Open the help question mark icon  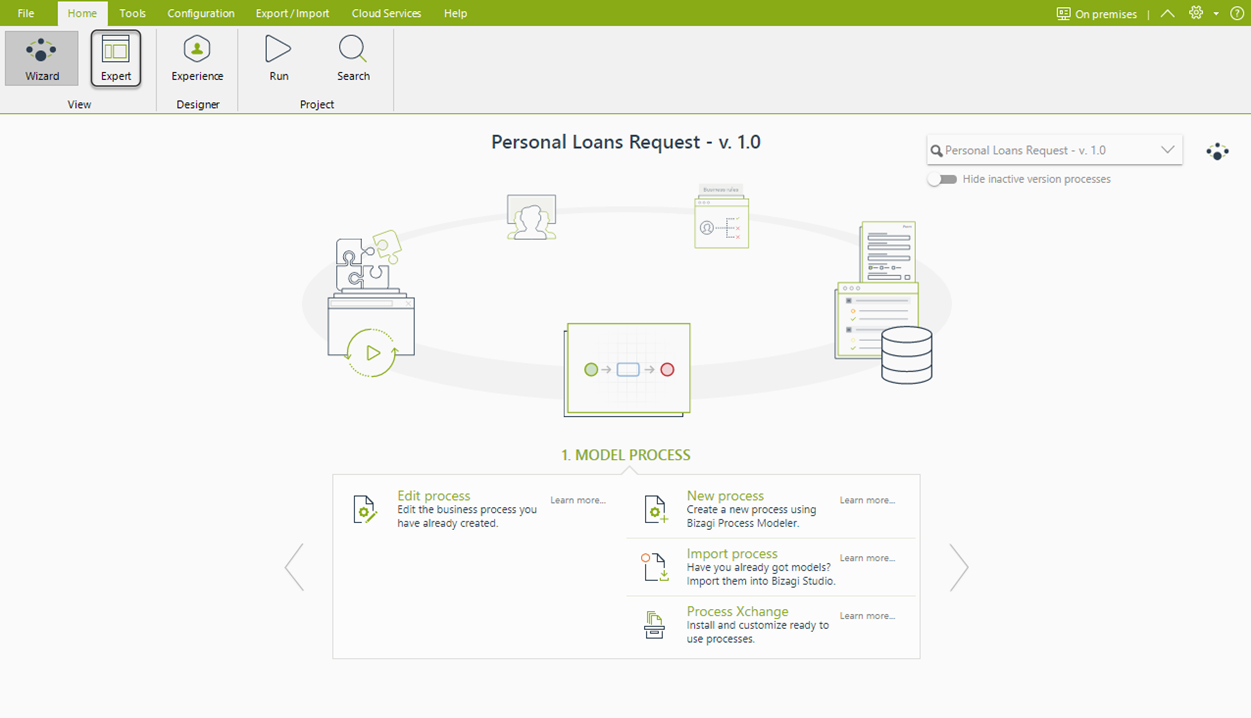point(1237,14)
